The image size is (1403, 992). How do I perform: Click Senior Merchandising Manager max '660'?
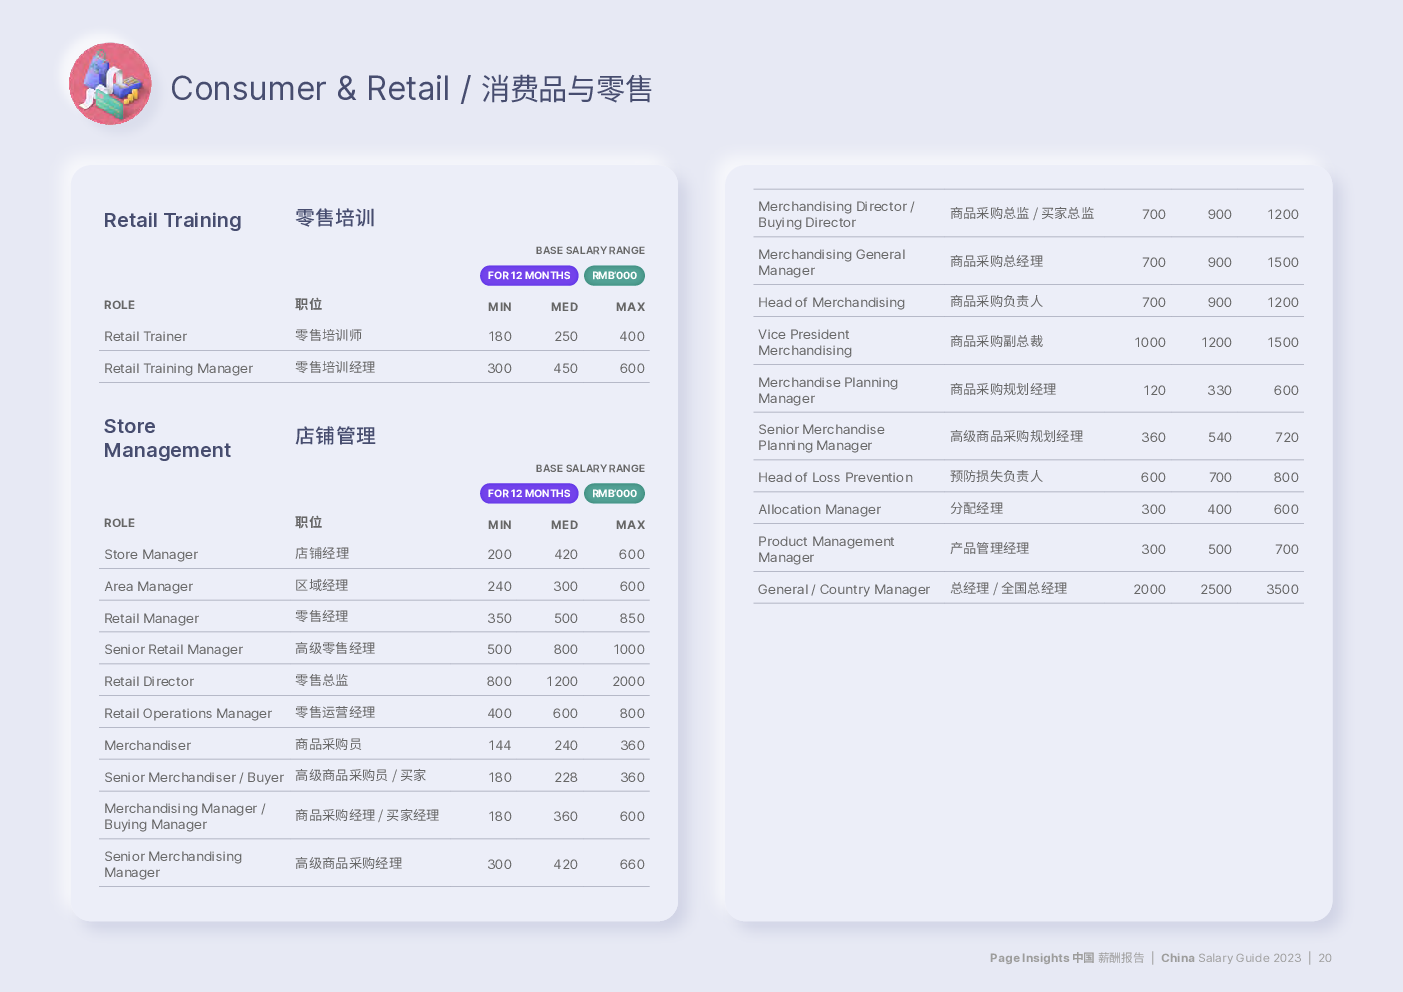click(632, 864)
